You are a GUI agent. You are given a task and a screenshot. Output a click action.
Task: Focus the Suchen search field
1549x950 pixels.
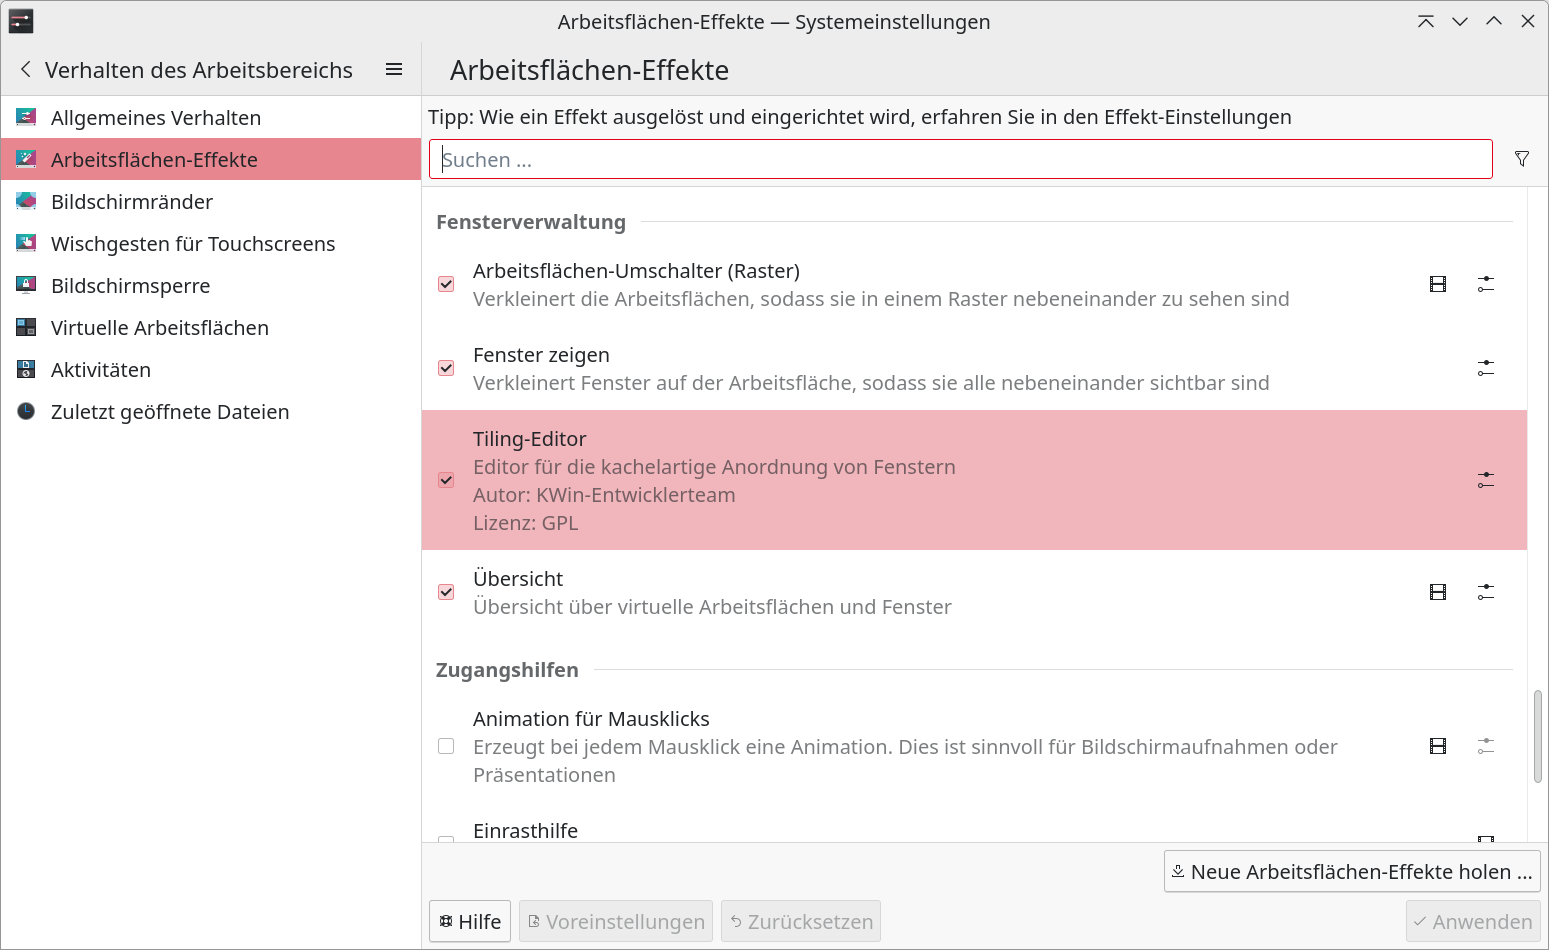coord(960,160)
